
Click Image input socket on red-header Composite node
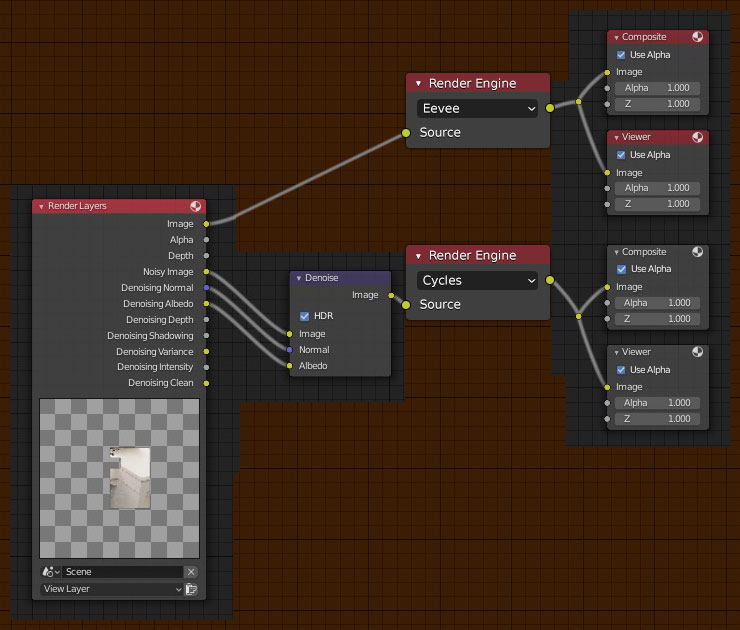[x=607, y=73]
